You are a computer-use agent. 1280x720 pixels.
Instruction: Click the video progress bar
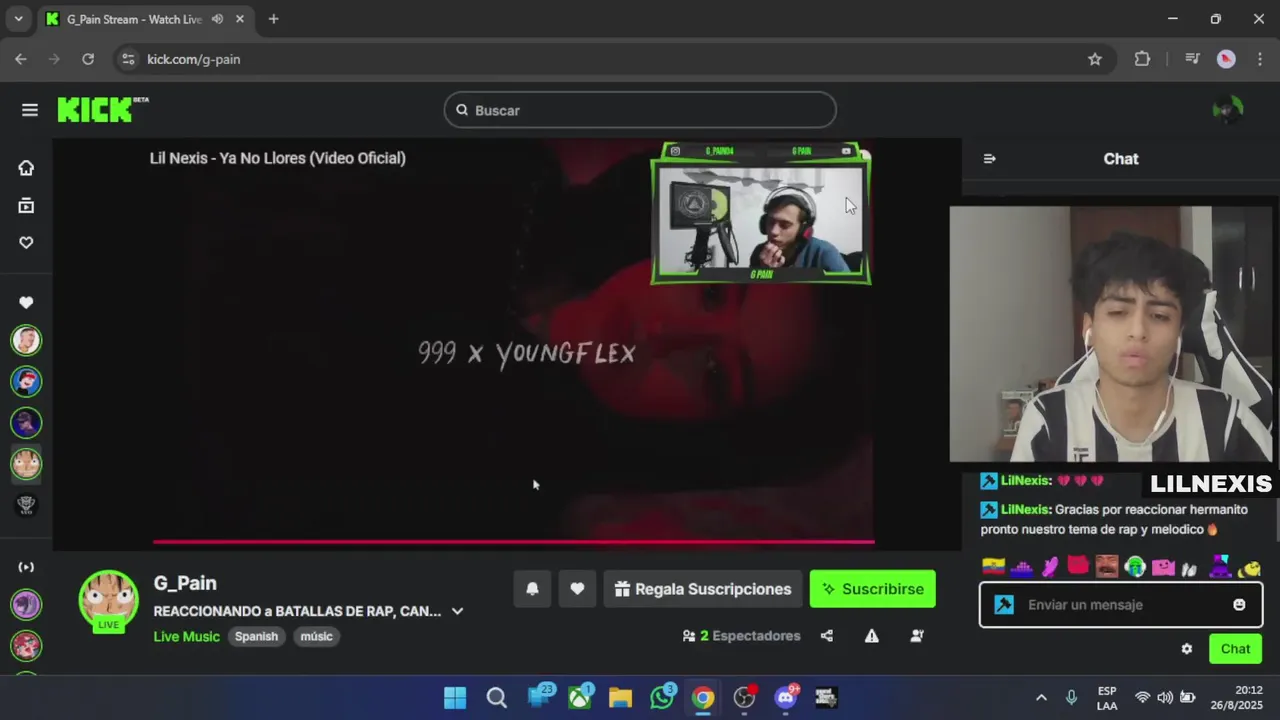(514, 542)
